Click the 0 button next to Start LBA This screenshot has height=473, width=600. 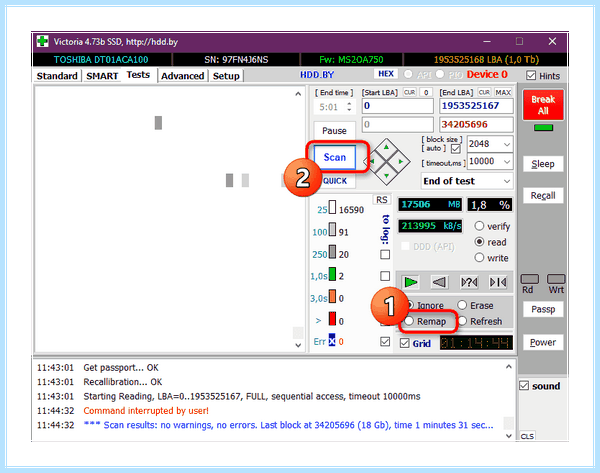tap(426, 92)
